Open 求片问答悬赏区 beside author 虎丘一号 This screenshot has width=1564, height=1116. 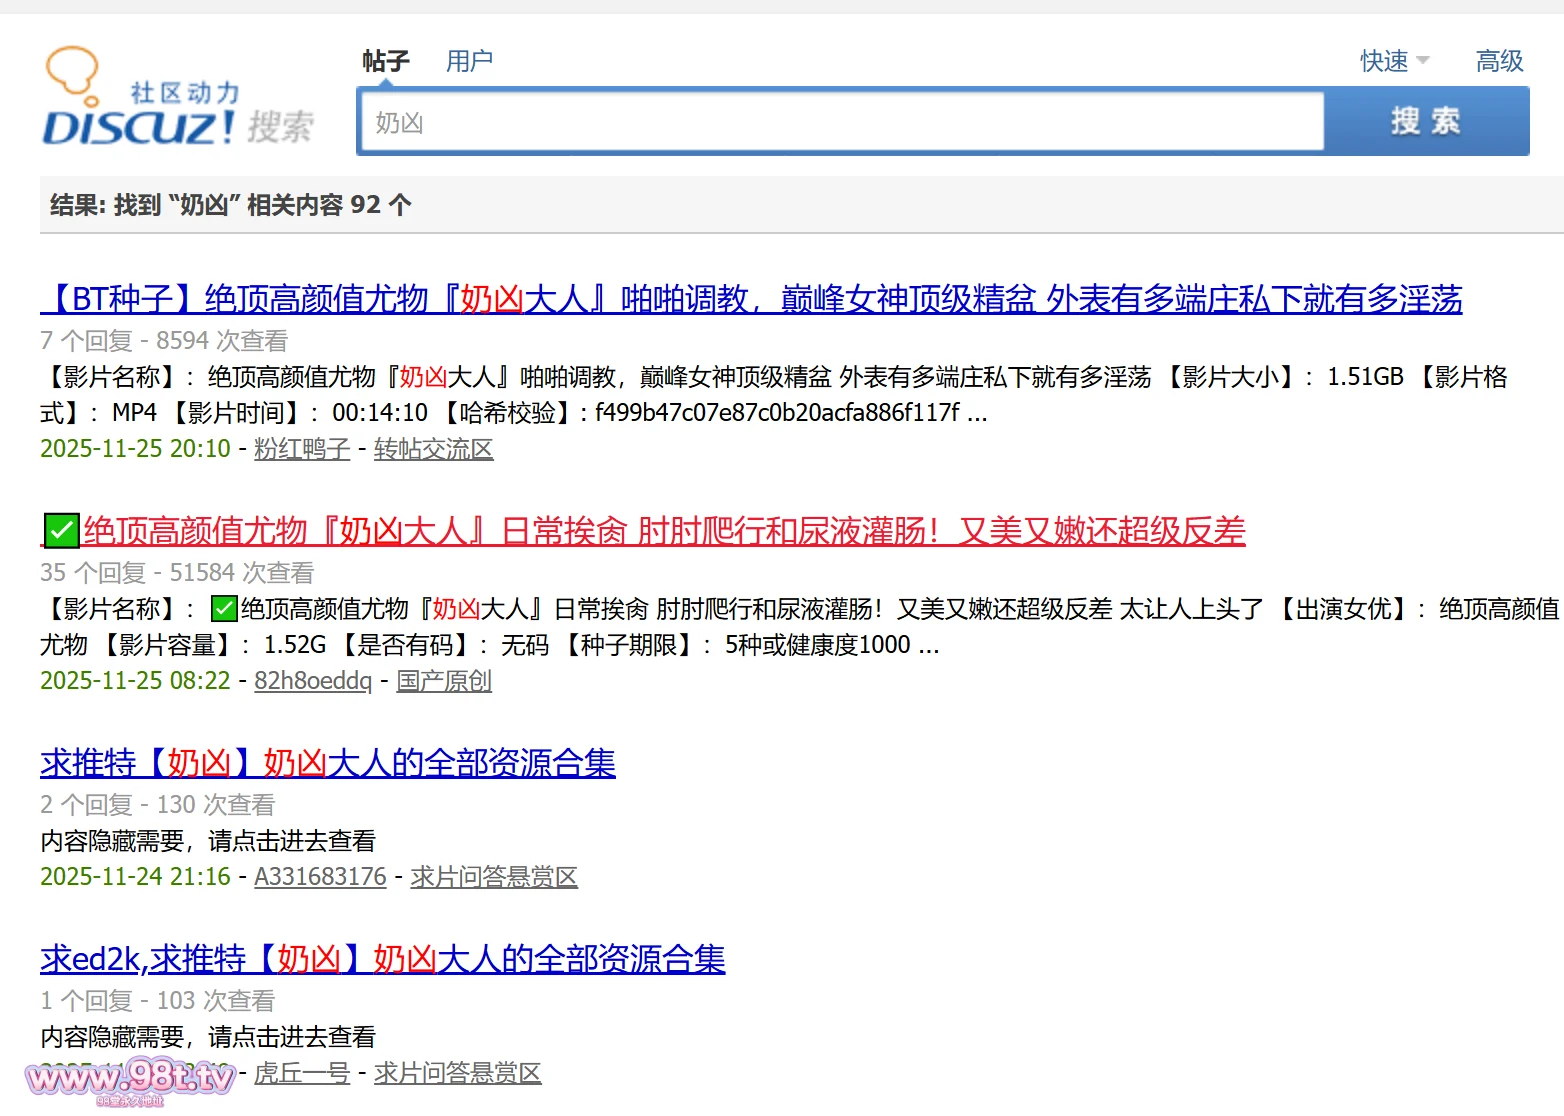pos(457,1073)
